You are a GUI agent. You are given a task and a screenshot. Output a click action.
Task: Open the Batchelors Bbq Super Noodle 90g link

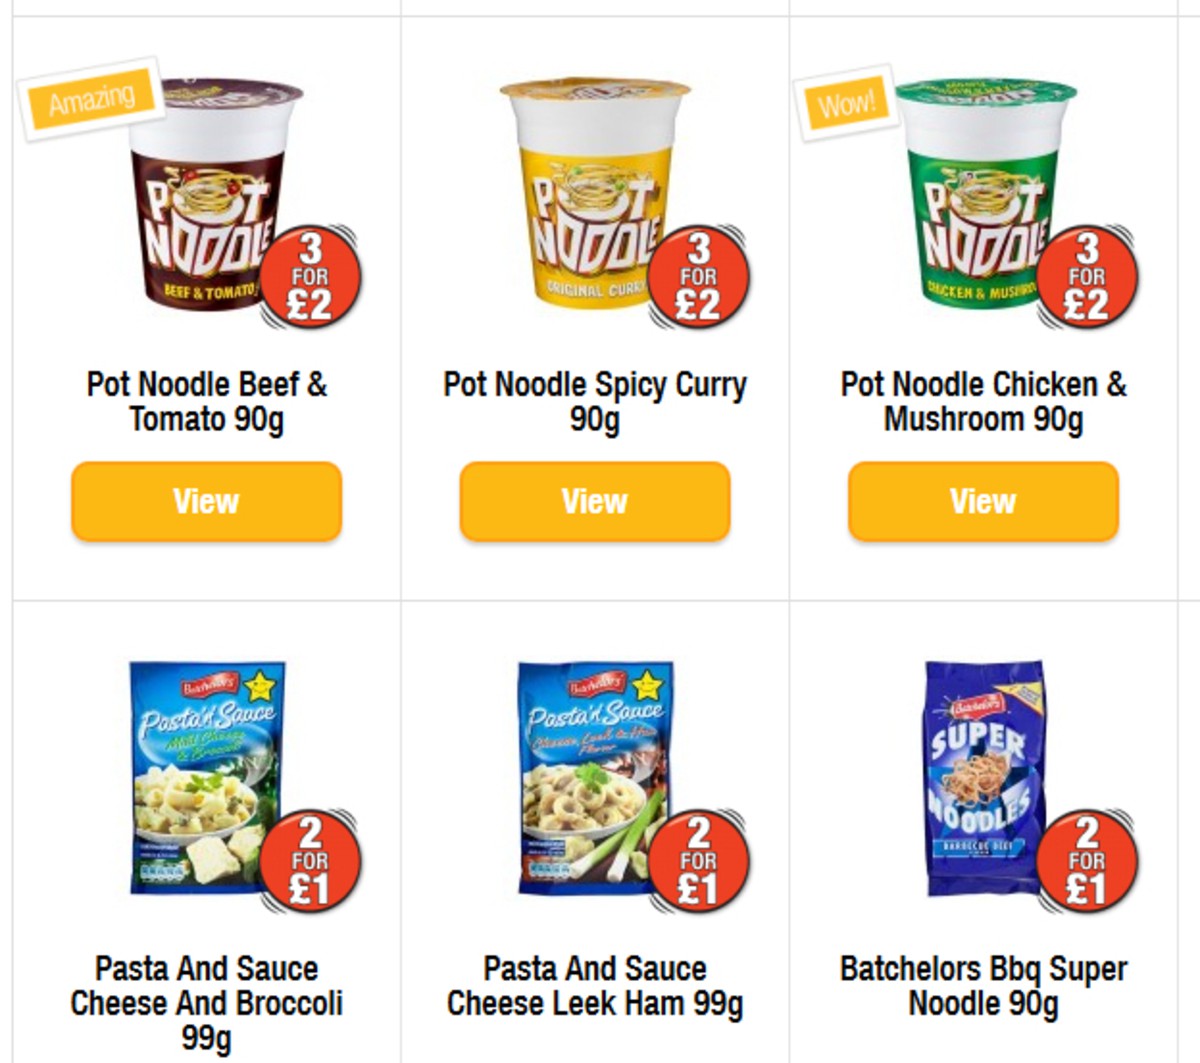(x=982, y=985)
